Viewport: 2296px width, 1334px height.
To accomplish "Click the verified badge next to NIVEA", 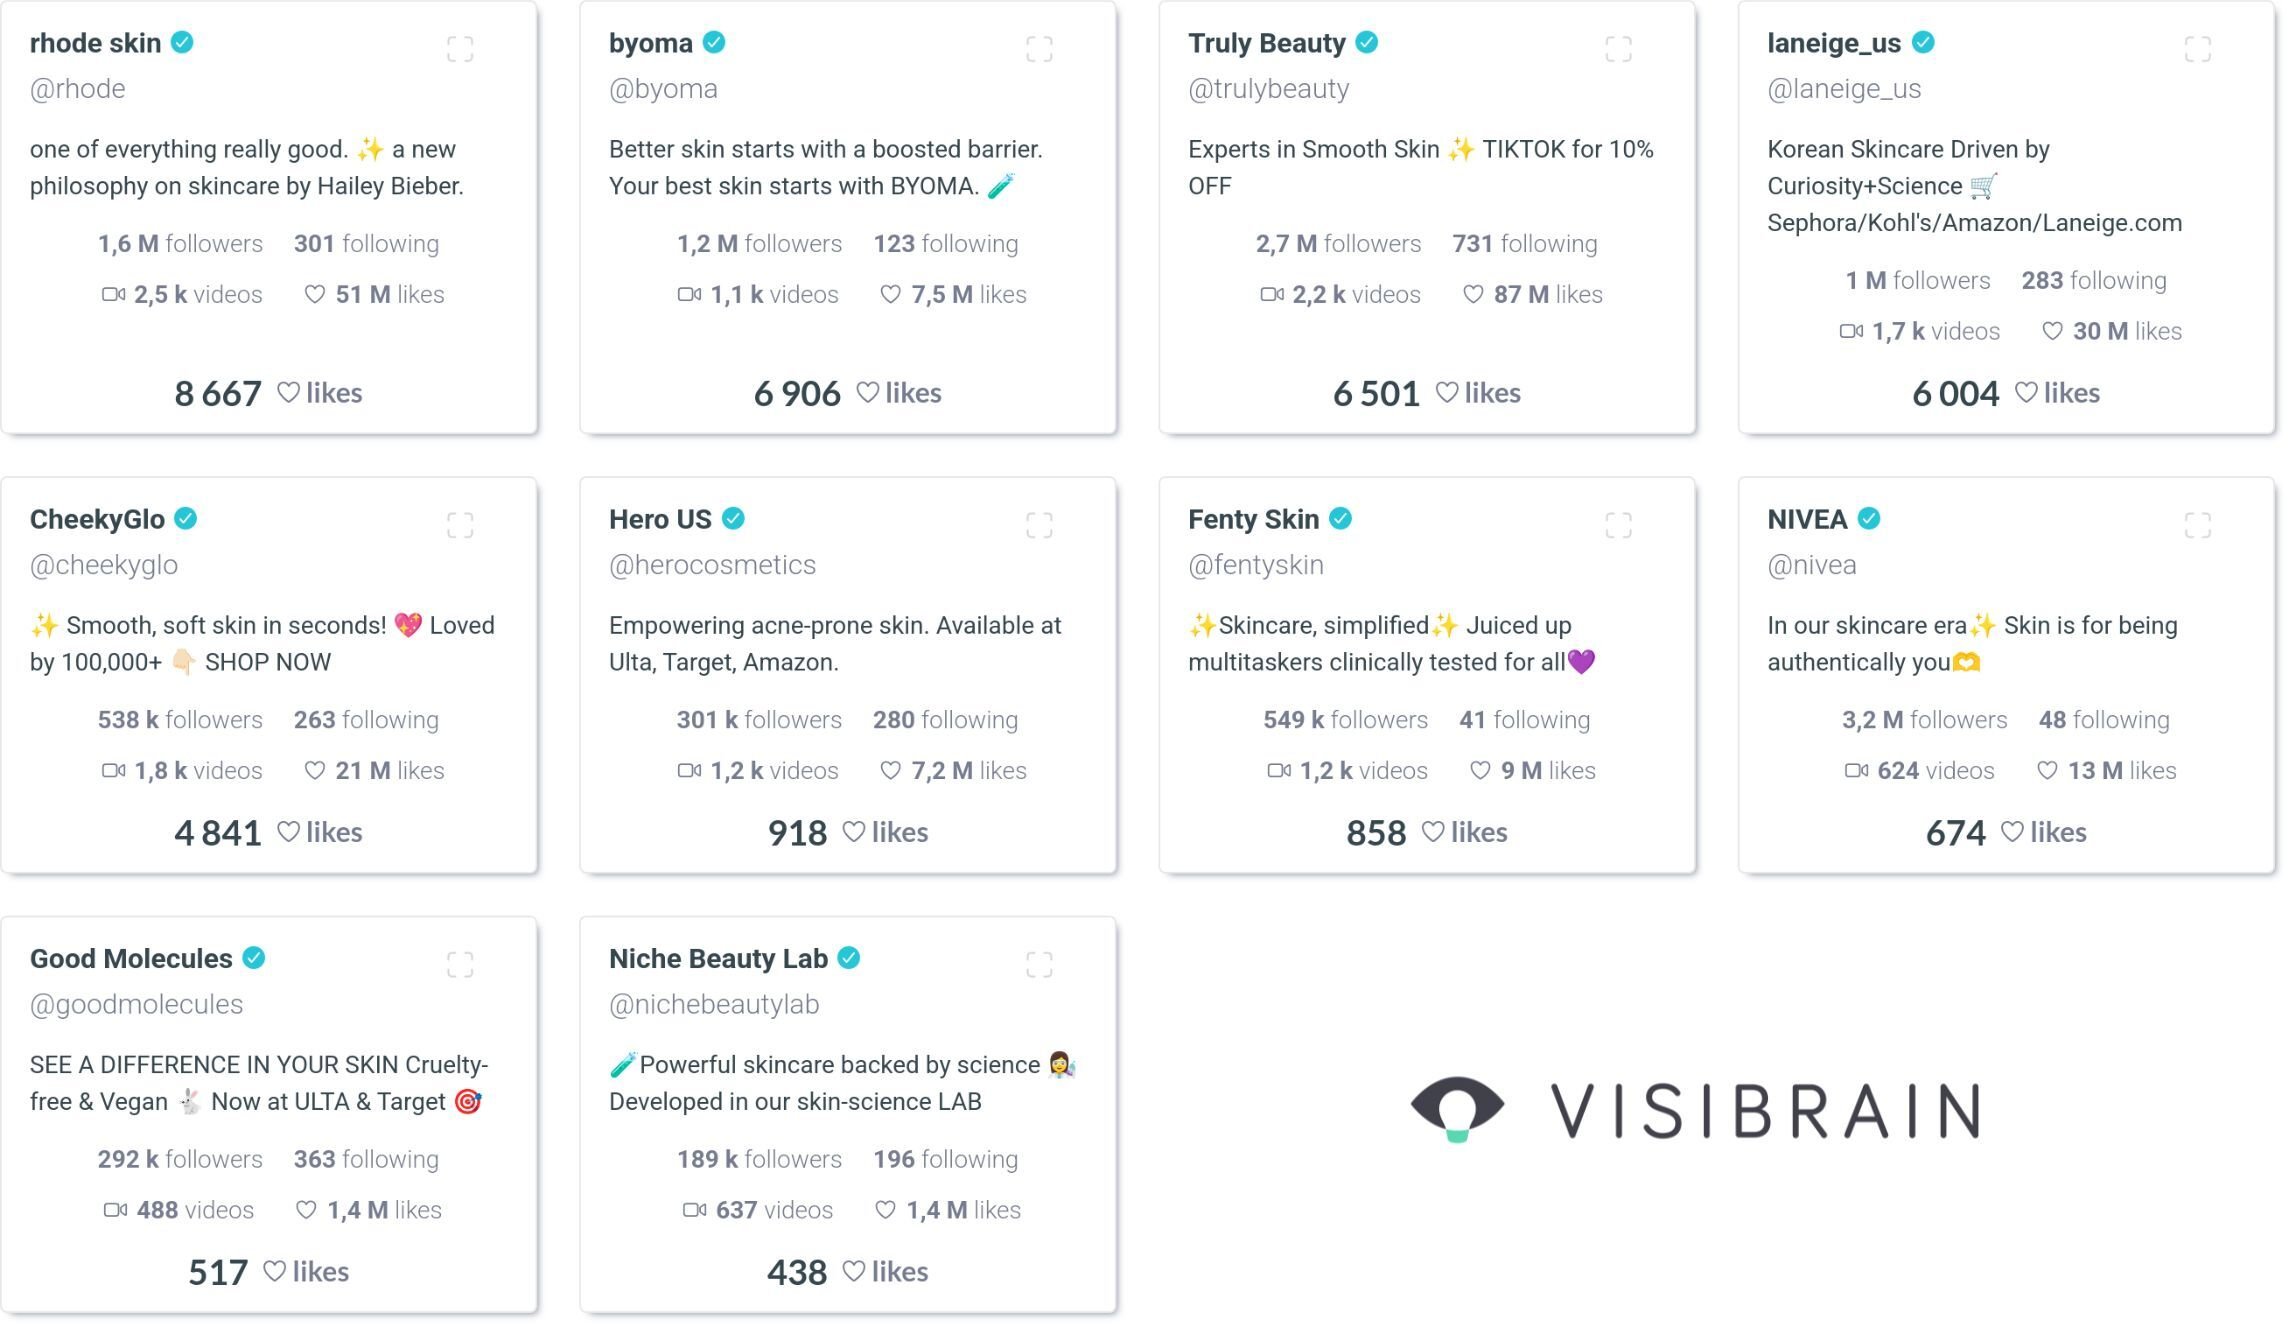I will (x=1869, y=519).
